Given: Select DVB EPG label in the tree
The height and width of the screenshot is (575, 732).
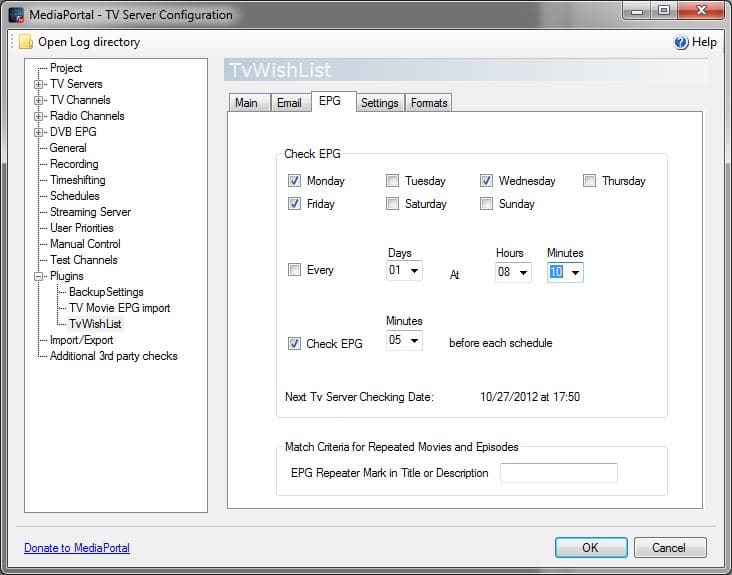Looking at the screenshot, I should tap(73, 132).
